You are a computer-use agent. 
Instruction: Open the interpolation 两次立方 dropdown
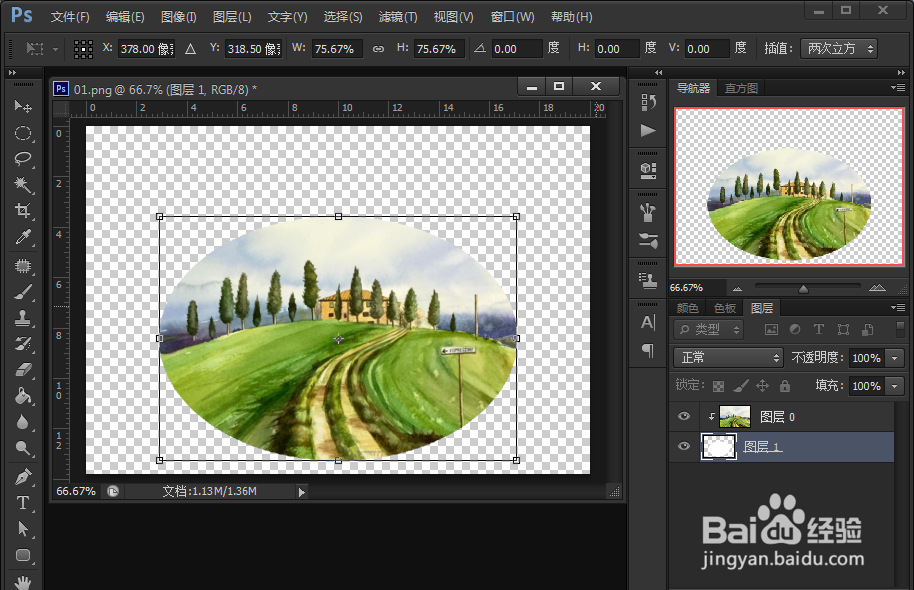[839, 49]
